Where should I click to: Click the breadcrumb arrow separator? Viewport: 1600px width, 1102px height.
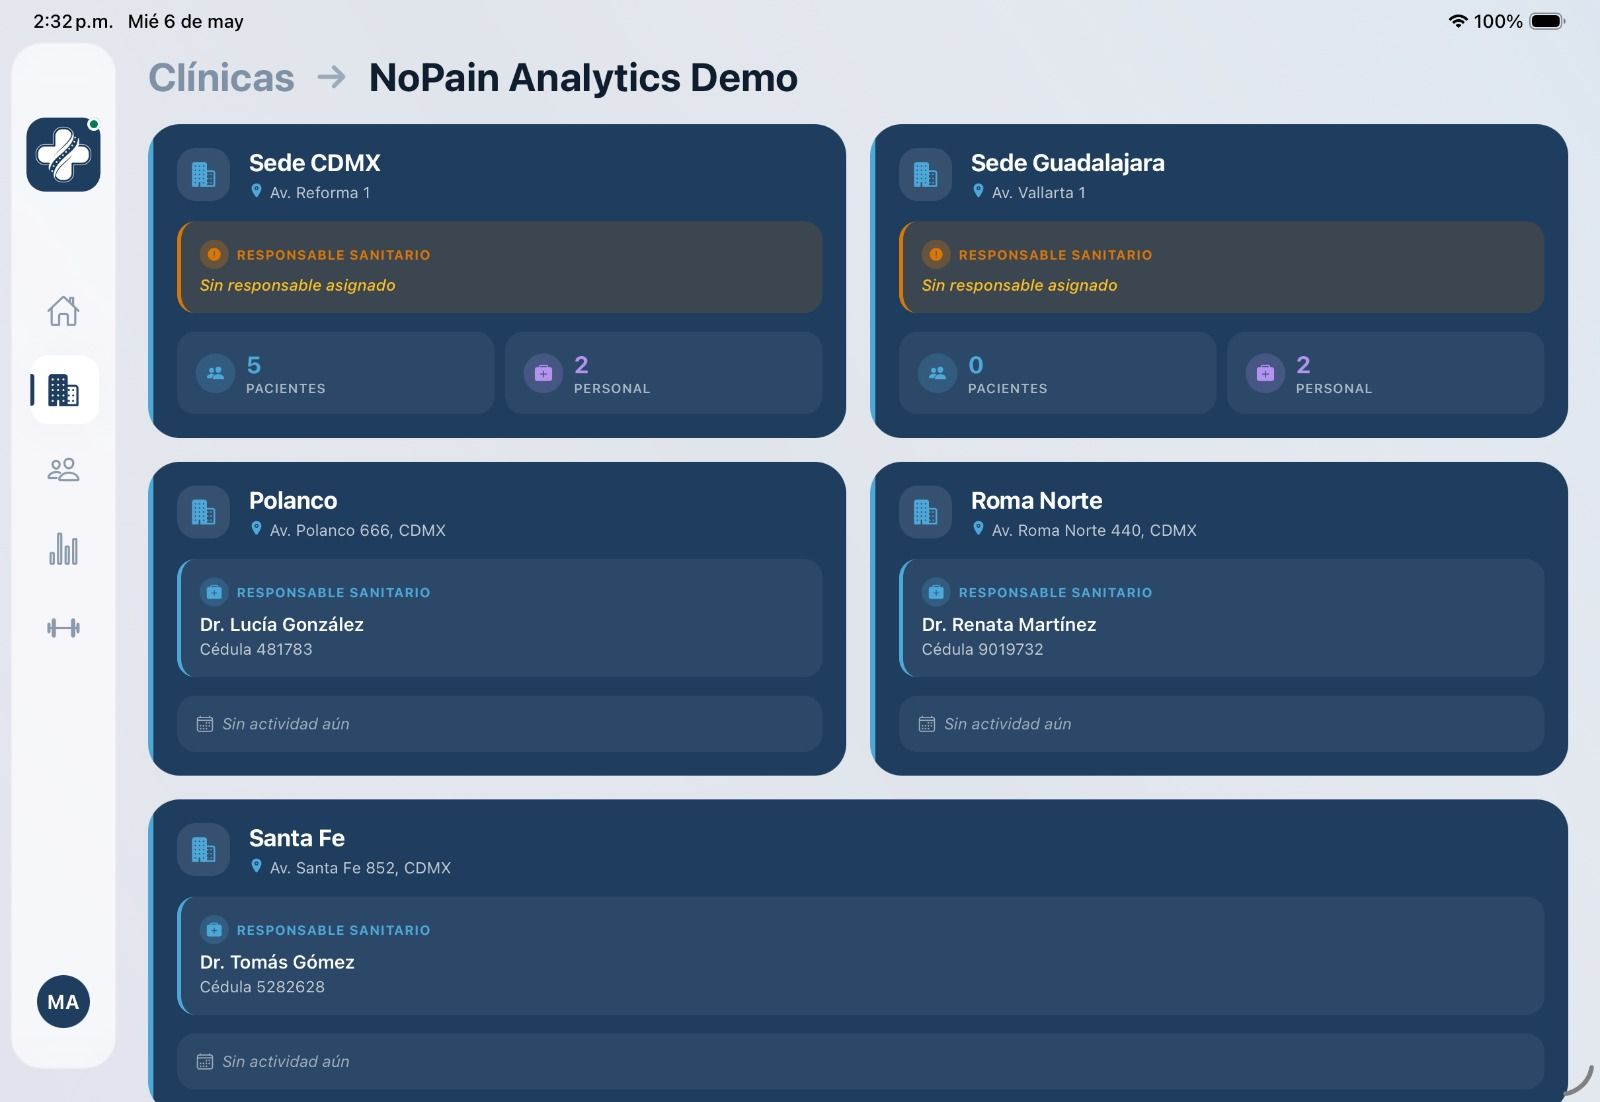[331, 77]
